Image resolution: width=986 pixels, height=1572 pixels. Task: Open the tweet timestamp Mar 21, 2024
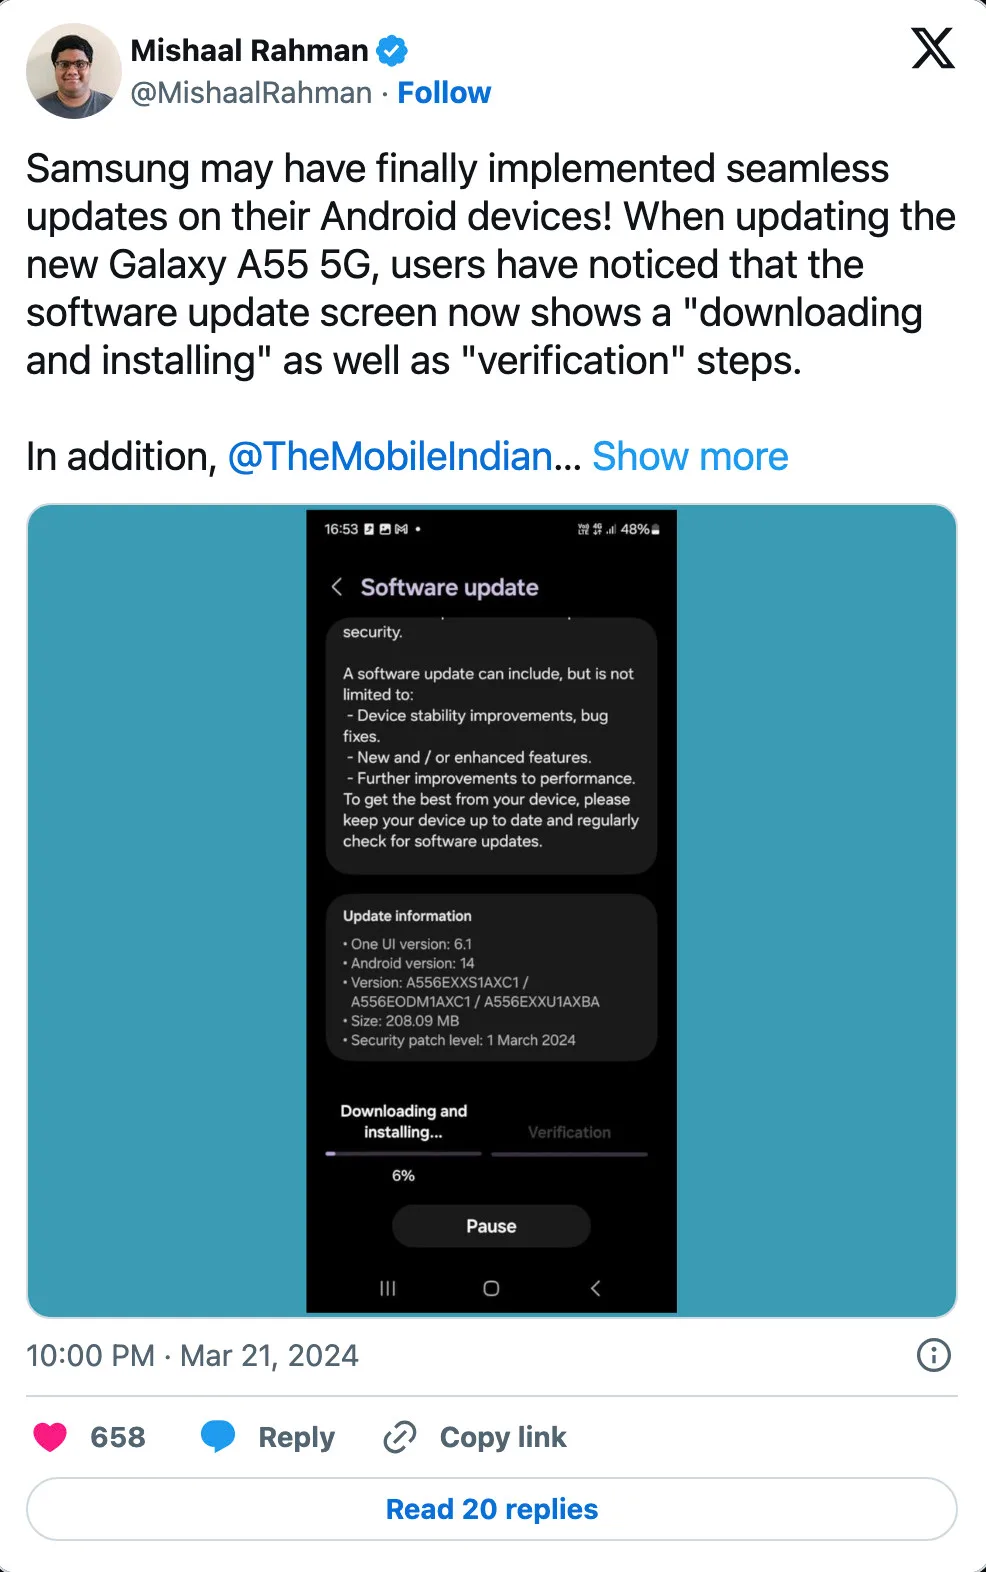tap(192, 1356)
